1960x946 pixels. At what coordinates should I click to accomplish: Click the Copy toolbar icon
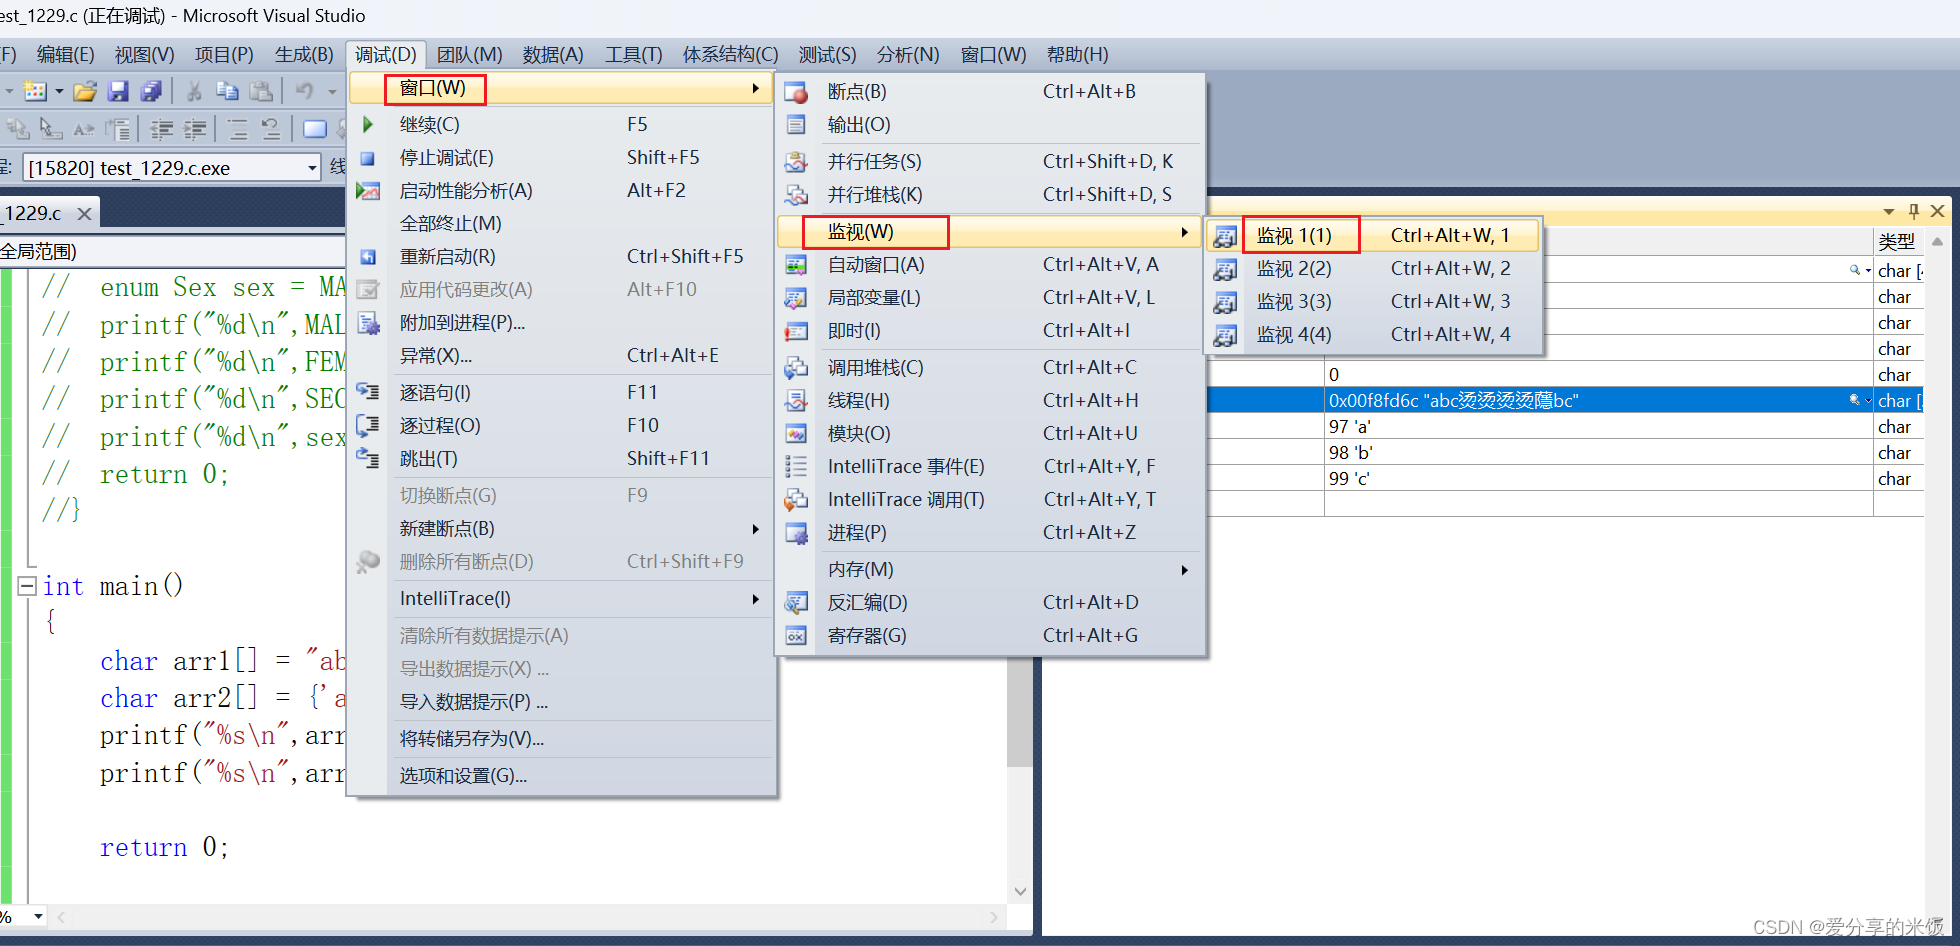click(228, 92)
